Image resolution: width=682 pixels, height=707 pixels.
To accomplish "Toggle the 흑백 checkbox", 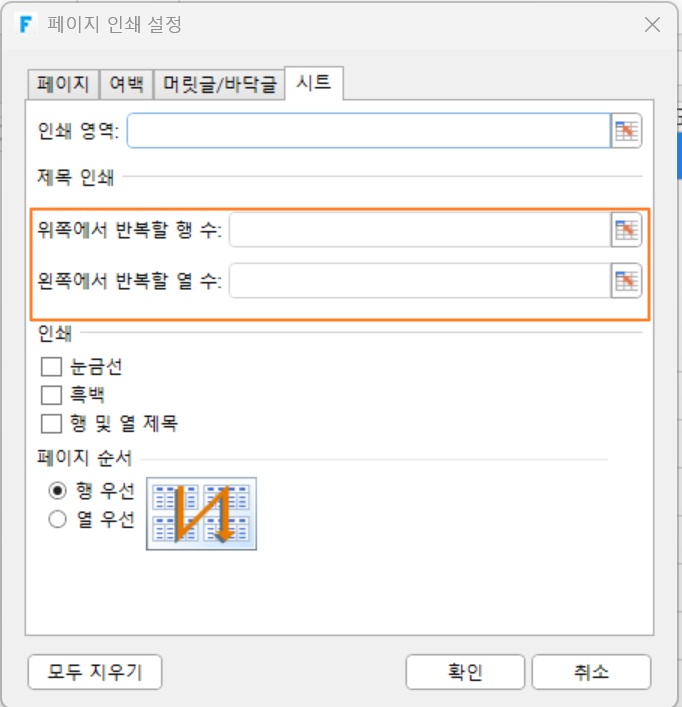I will [51, 395].
